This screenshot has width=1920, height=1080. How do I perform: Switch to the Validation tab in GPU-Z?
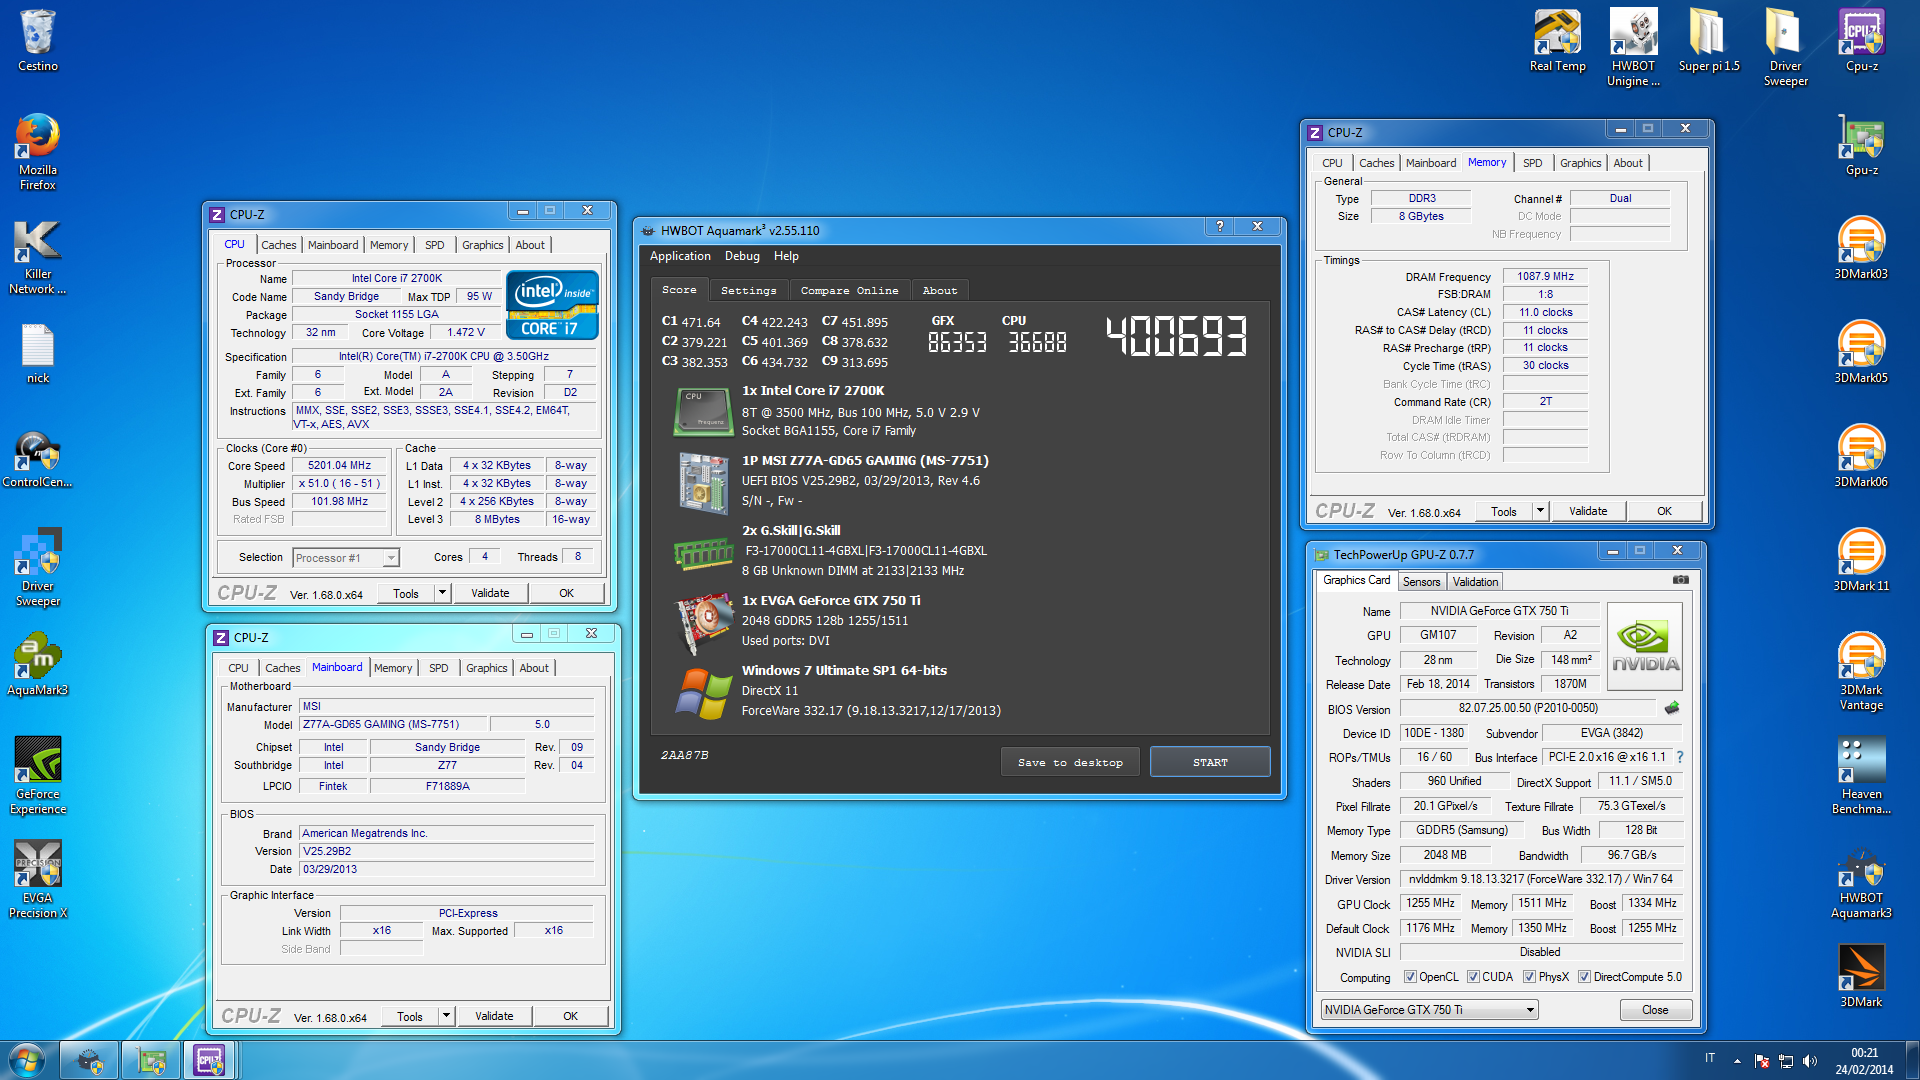coord(1475,582)
